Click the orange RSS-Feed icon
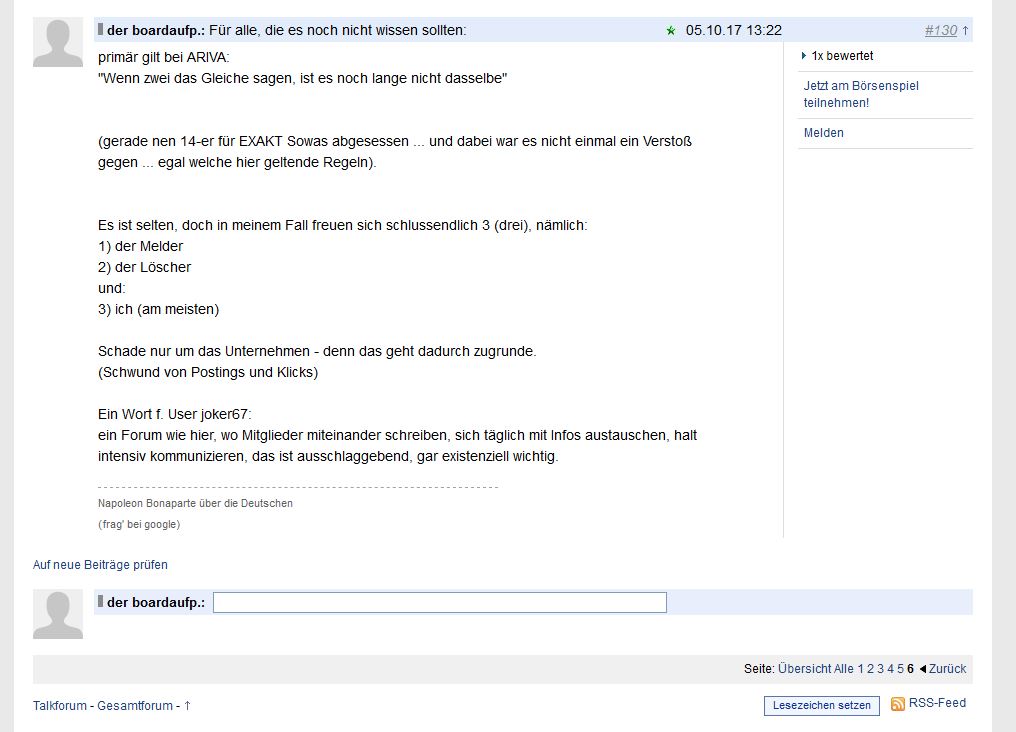The image size is (1016, 732). click(898, 704)
